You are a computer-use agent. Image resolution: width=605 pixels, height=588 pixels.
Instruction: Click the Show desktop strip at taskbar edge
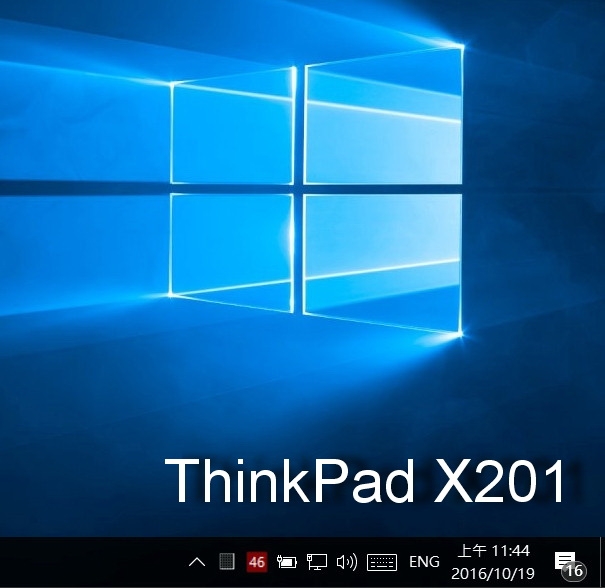pos(602,562)
